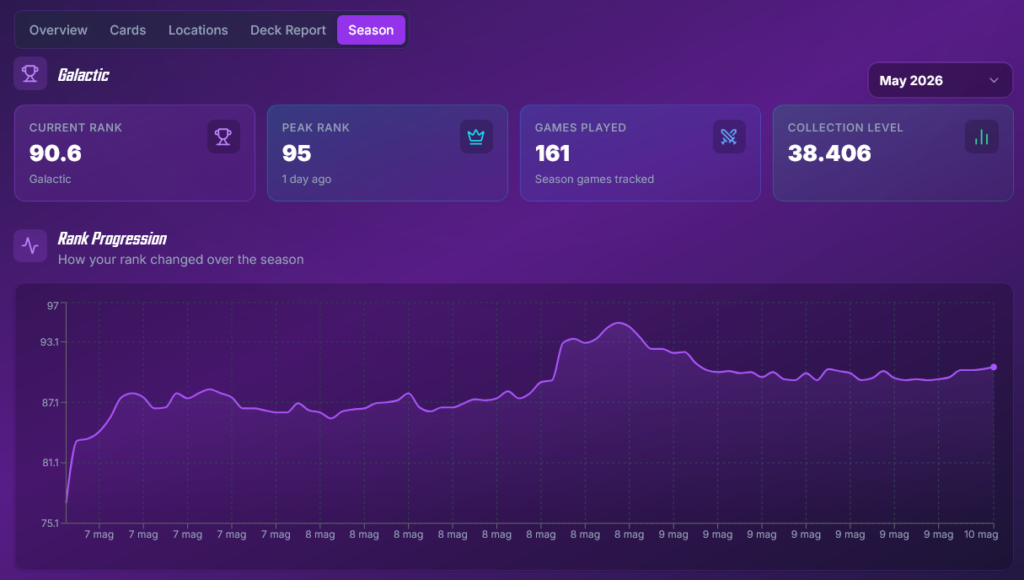Click the GAMES PLAYED card label
The width and height of the screenshot is (1024, 580).
click(x=581, y=127)
